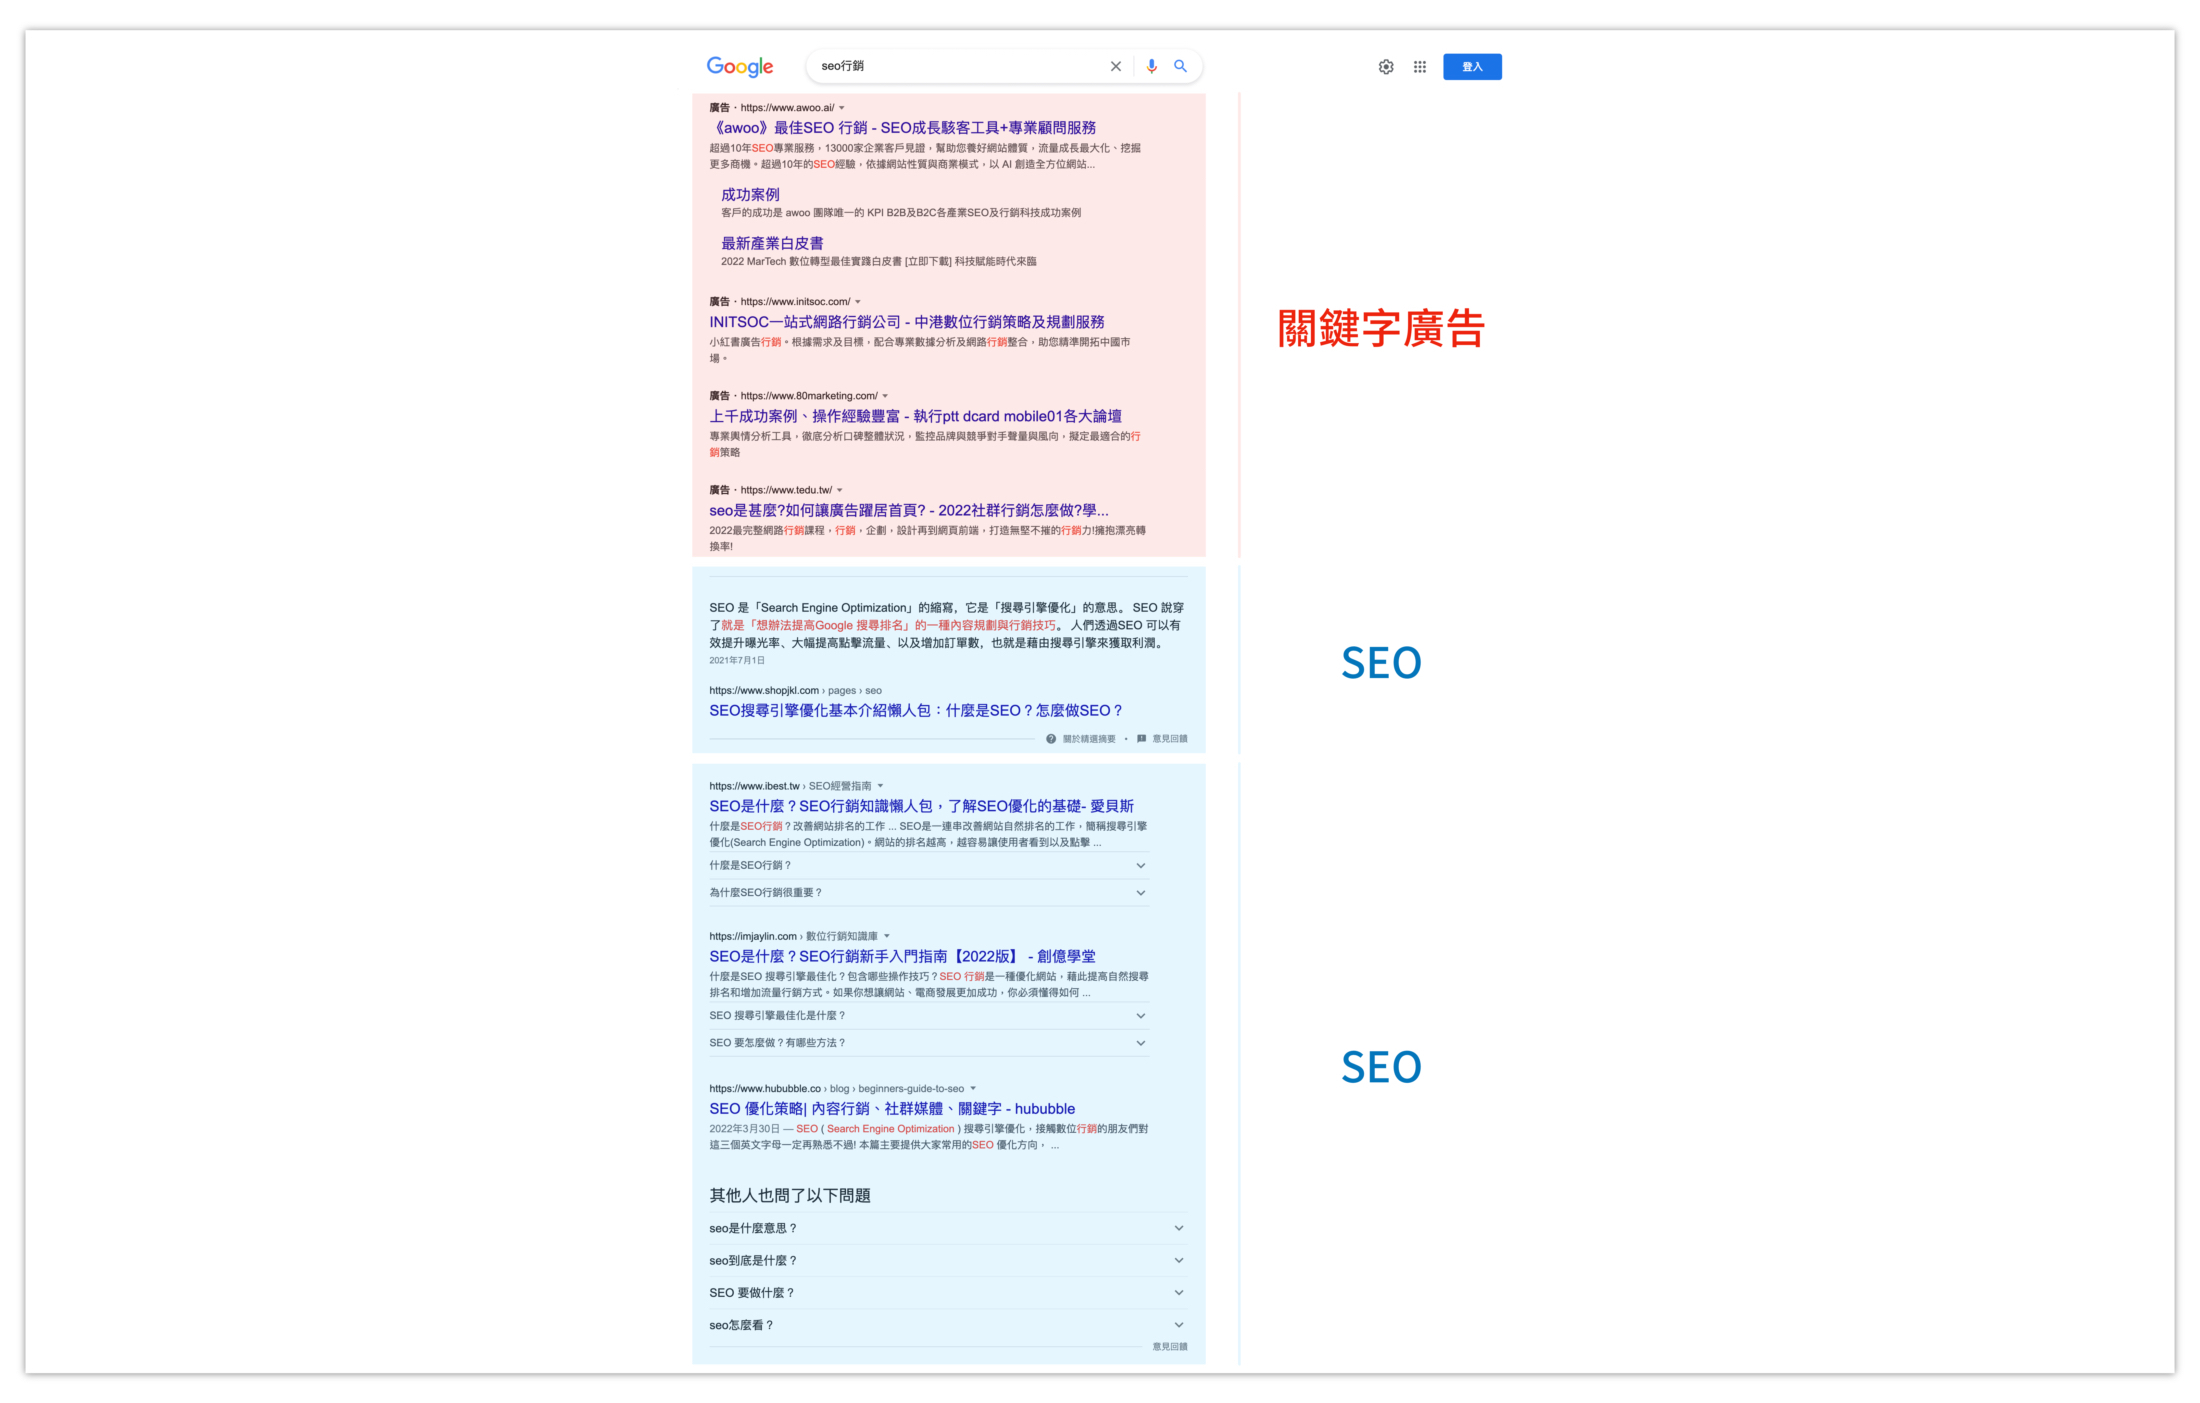This screenshot has width=2200, height=1403.
Task: Clear the search query with the X icon
Action: (x=1115, y=66)
